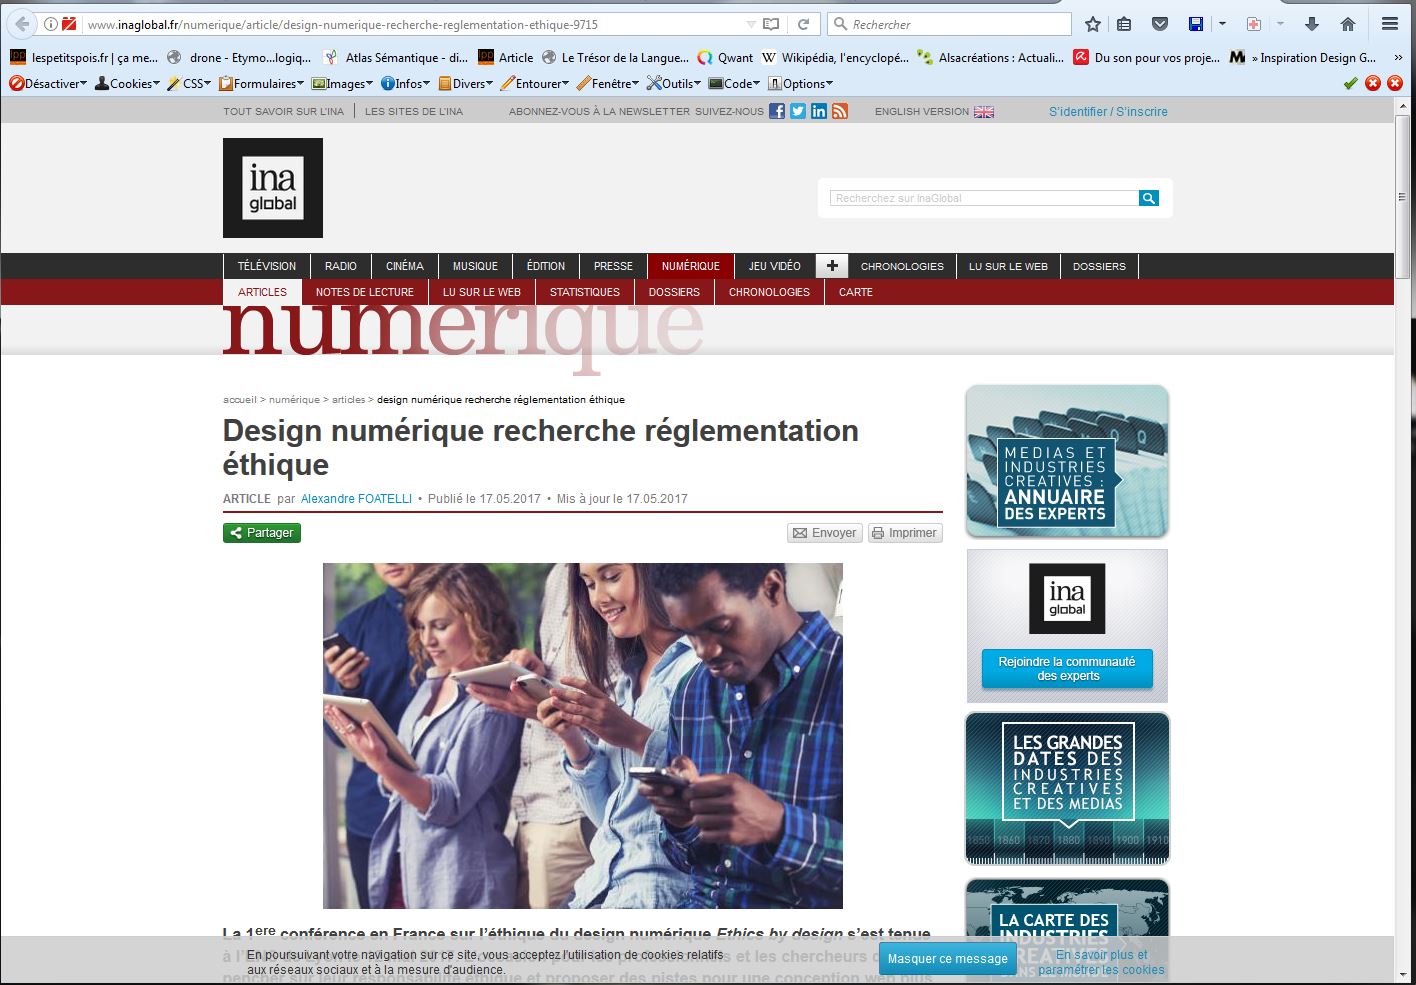Open the Firefox hamburger menu

click(x=1389, y=24)
